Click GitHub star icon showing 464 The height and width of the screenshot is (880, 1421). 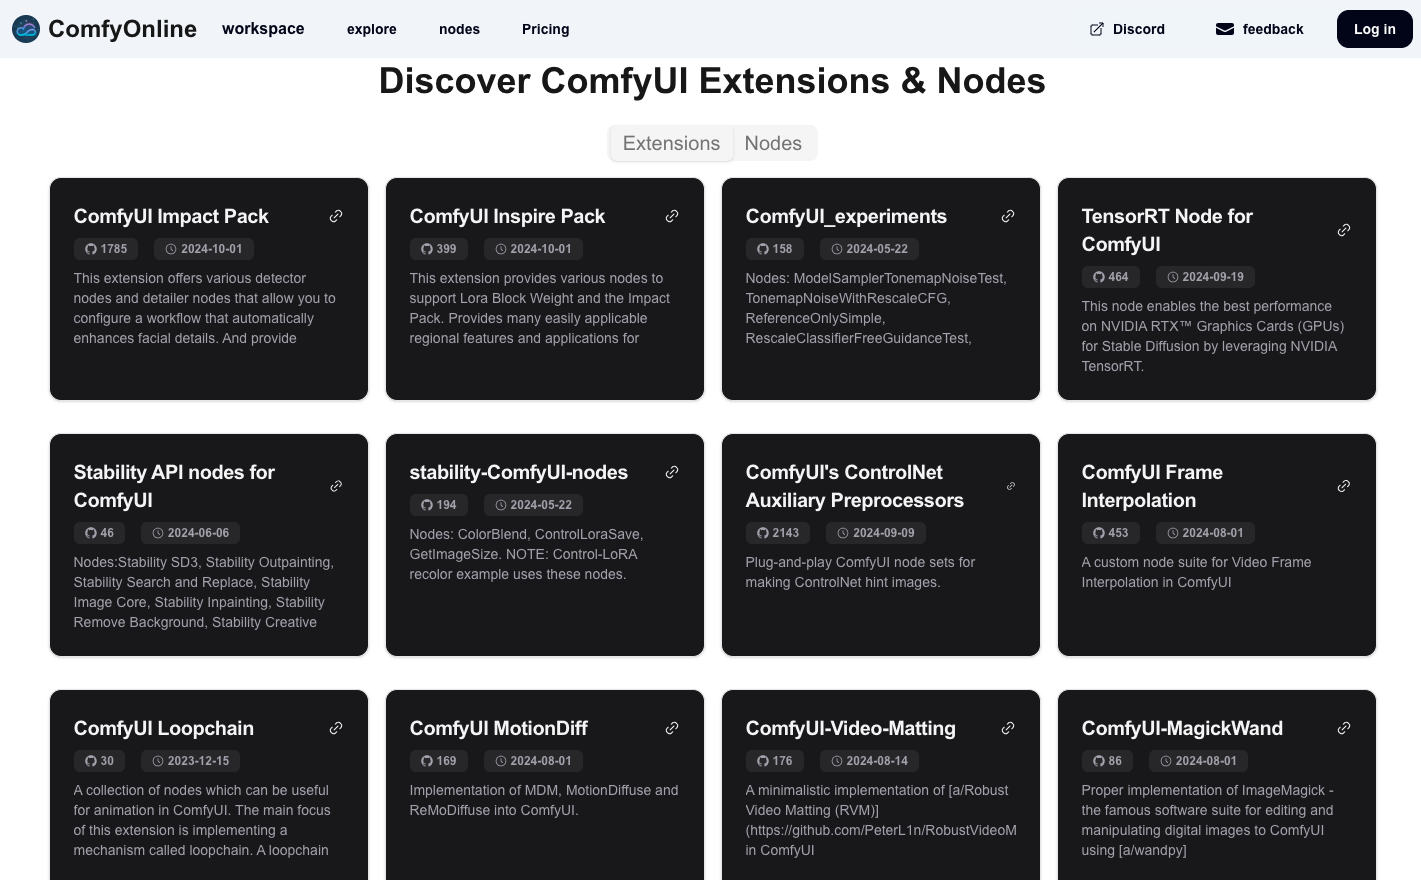(x=1099, y=277)
